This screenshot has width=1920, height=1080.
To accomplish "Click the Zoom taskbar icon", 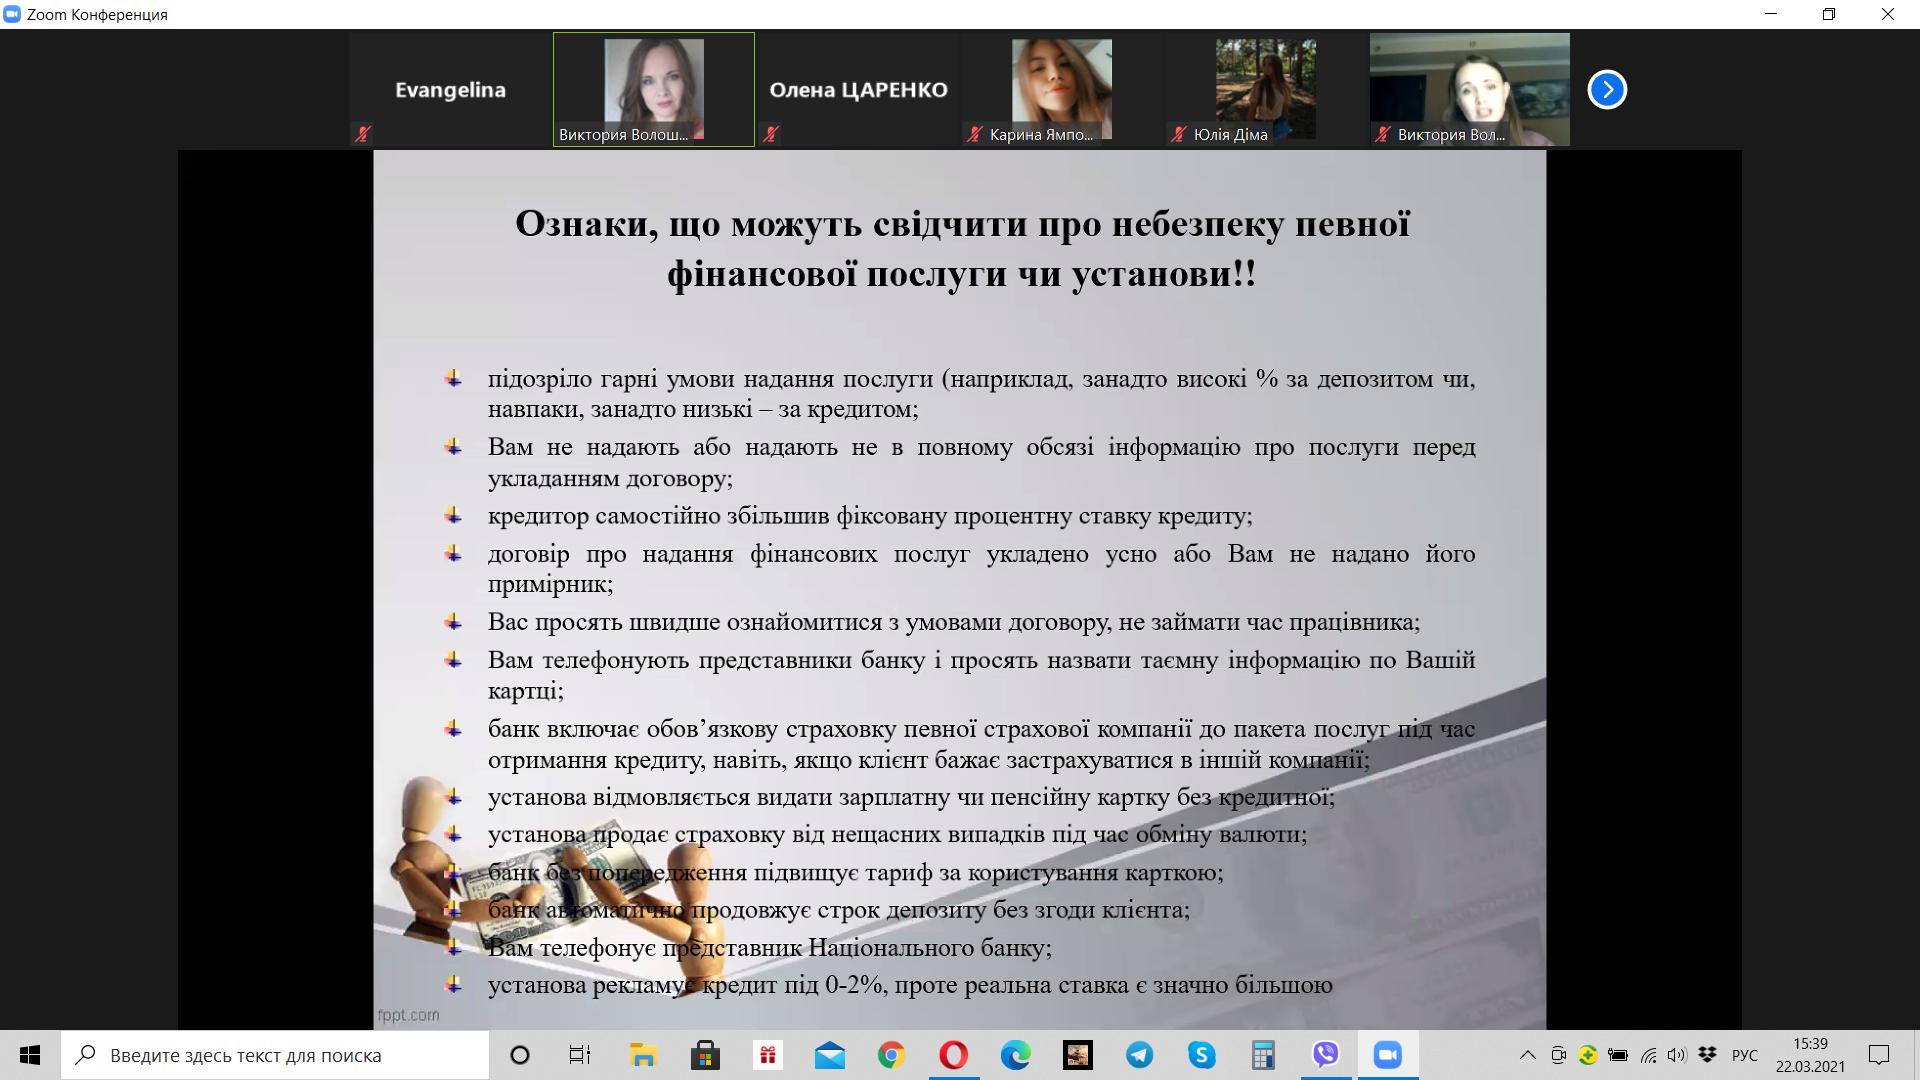I will (x=1387, y=1055).
